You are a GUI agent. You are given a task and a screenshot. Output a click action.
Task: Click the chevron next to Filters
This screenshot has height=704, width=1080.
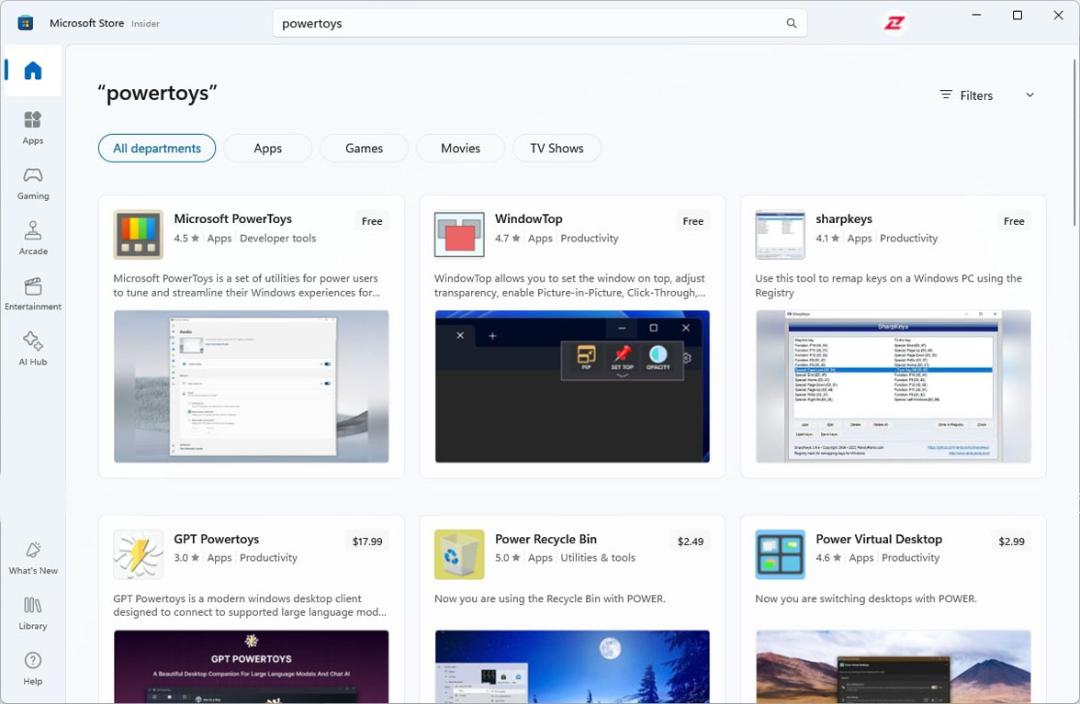coord(1030,95)
